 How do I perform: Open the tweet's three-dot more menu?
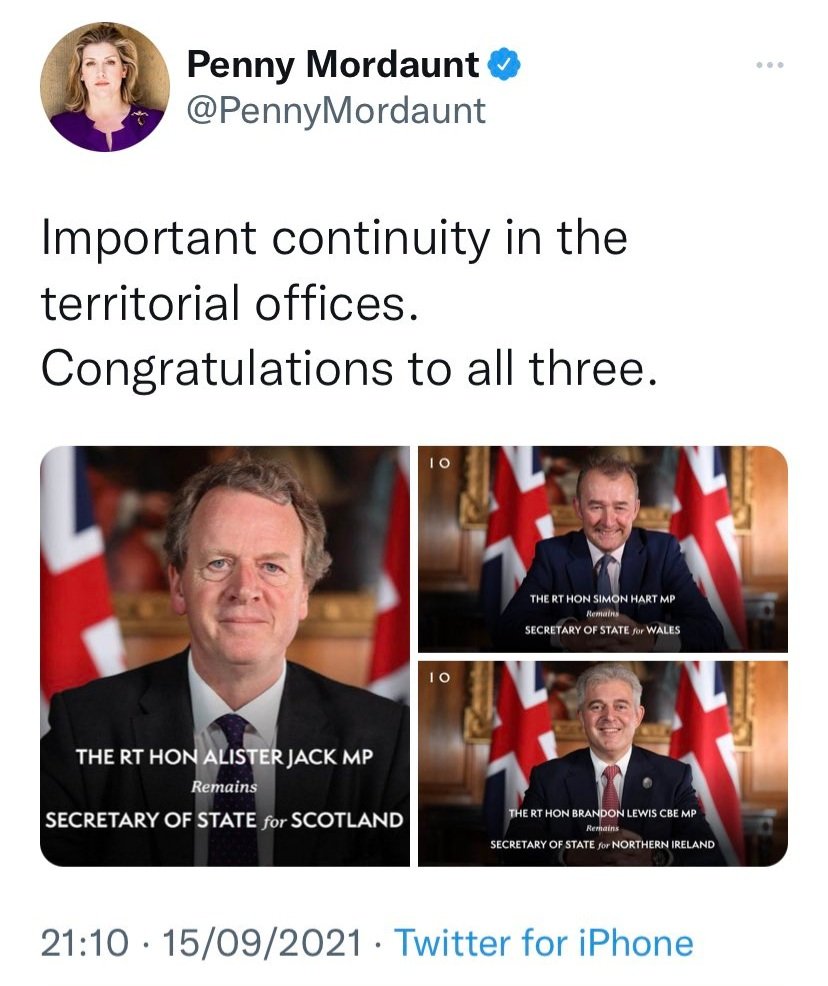point(770,65)
